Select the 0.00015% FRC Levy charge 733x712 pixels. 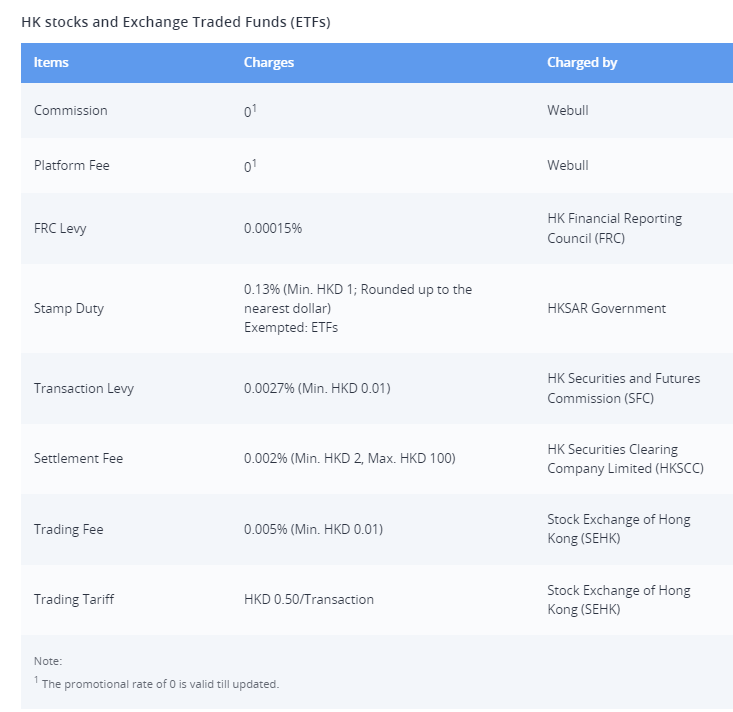pos(273,228)
